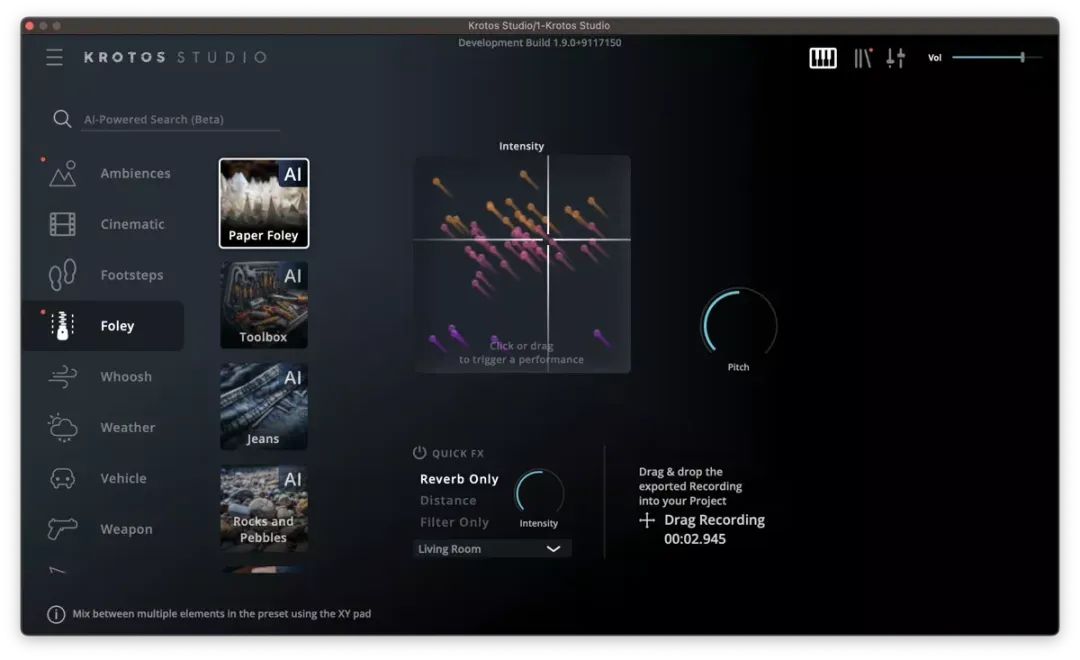Select the Toolbox preset thumbnail
The width and height of the screenshot is (1080, 660).
264,305
